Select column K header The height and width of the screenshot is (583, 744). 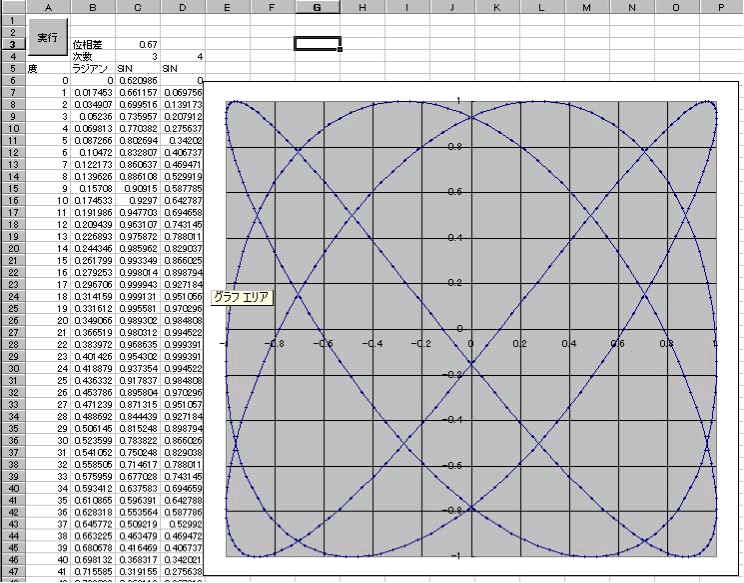pyautogui.click(x=496, y=7)
